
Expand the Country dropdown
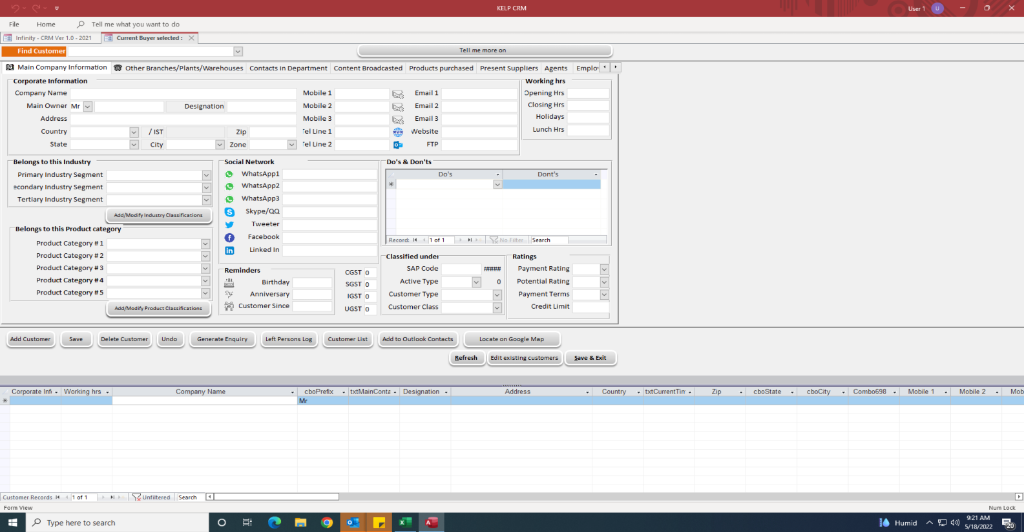tap(134, 132)
